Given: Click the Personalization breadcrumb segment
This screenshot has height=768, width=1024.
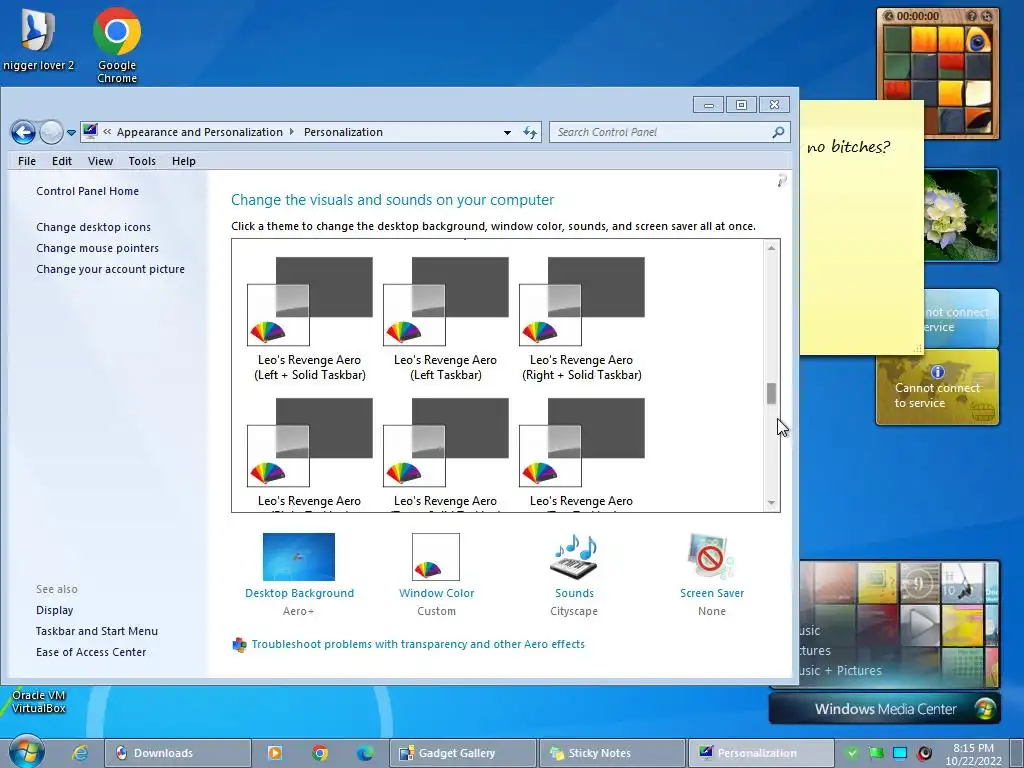Looking at the screenshot, I should pyautogui.click(x=344, y=132).
